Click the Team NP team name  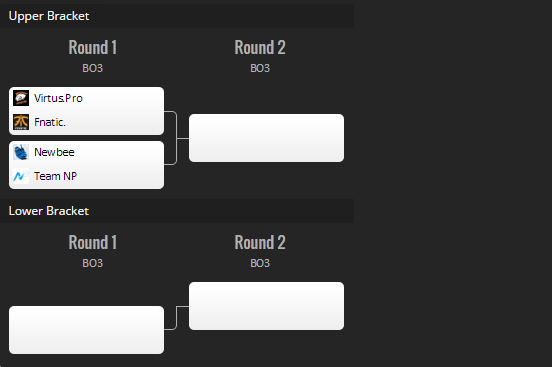[x=56, y=176]
